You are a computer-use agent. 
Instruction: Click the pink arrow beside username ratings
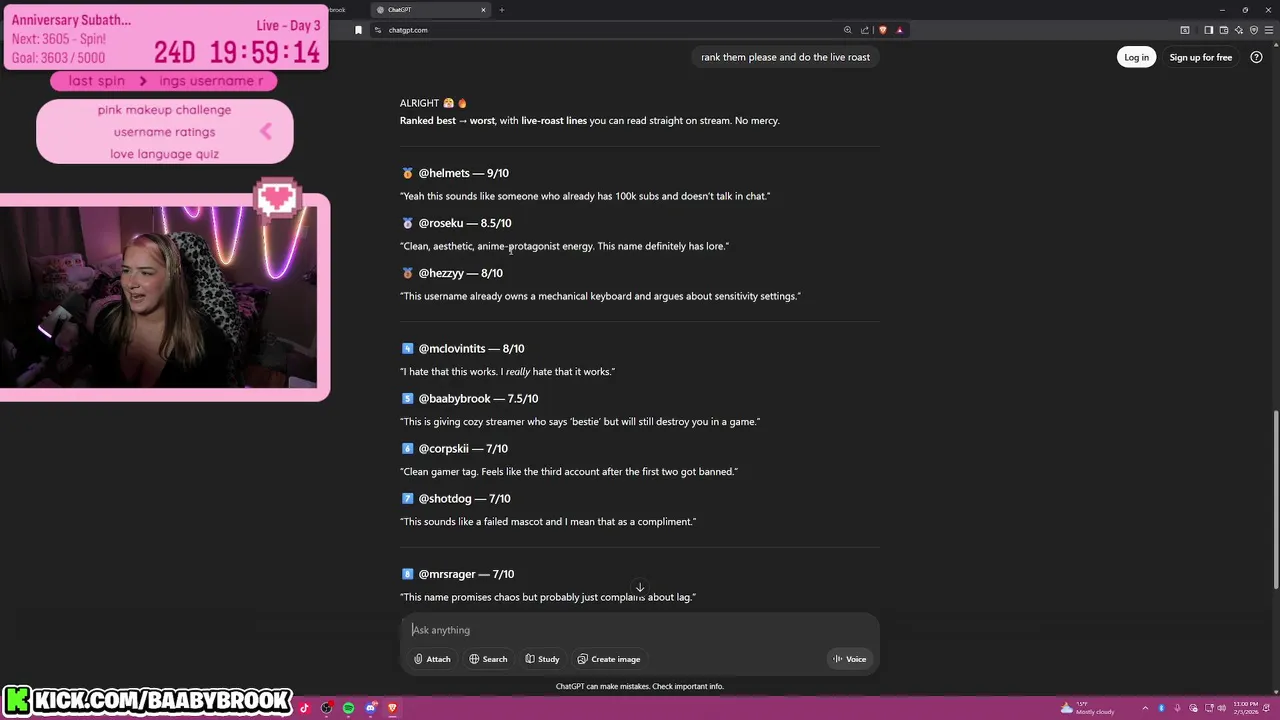[266, 131]
